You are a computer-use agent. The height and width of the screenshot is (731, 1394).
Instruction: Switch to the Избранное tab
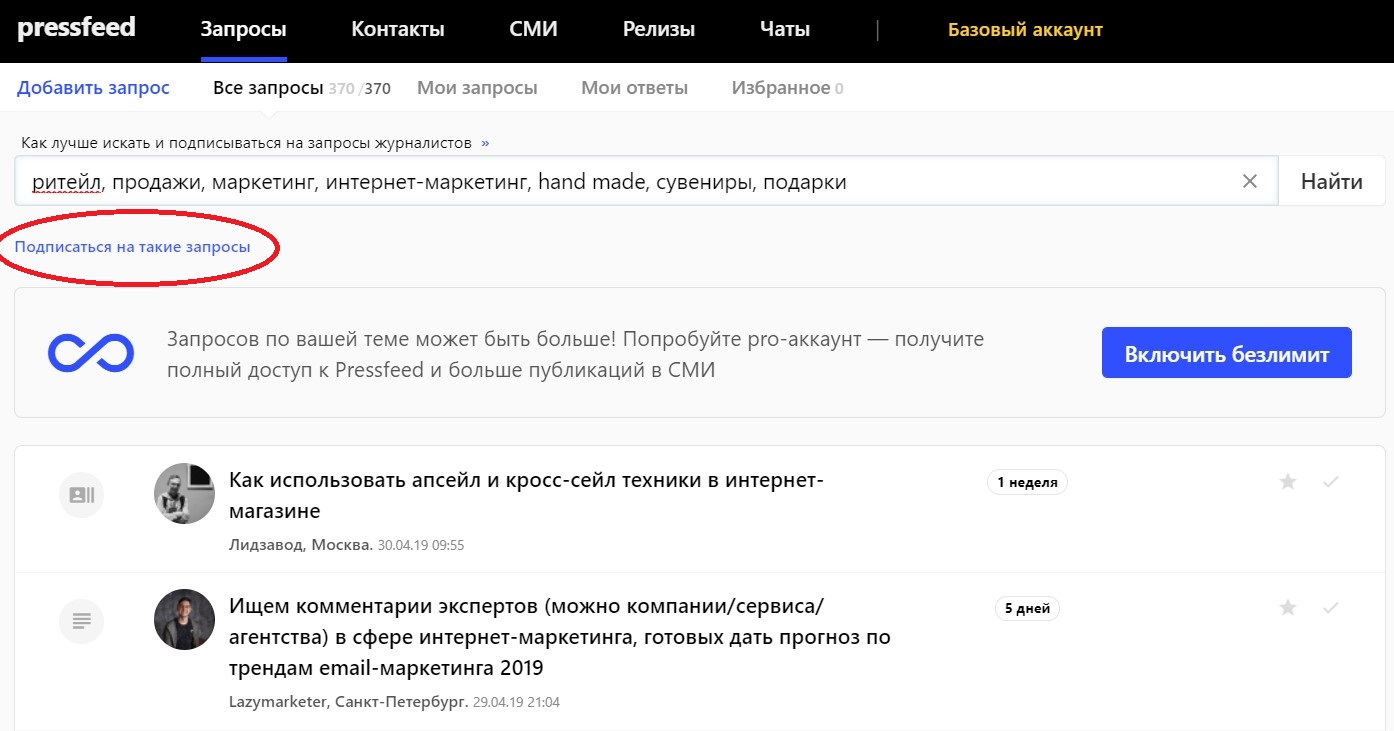click(780, 88)
